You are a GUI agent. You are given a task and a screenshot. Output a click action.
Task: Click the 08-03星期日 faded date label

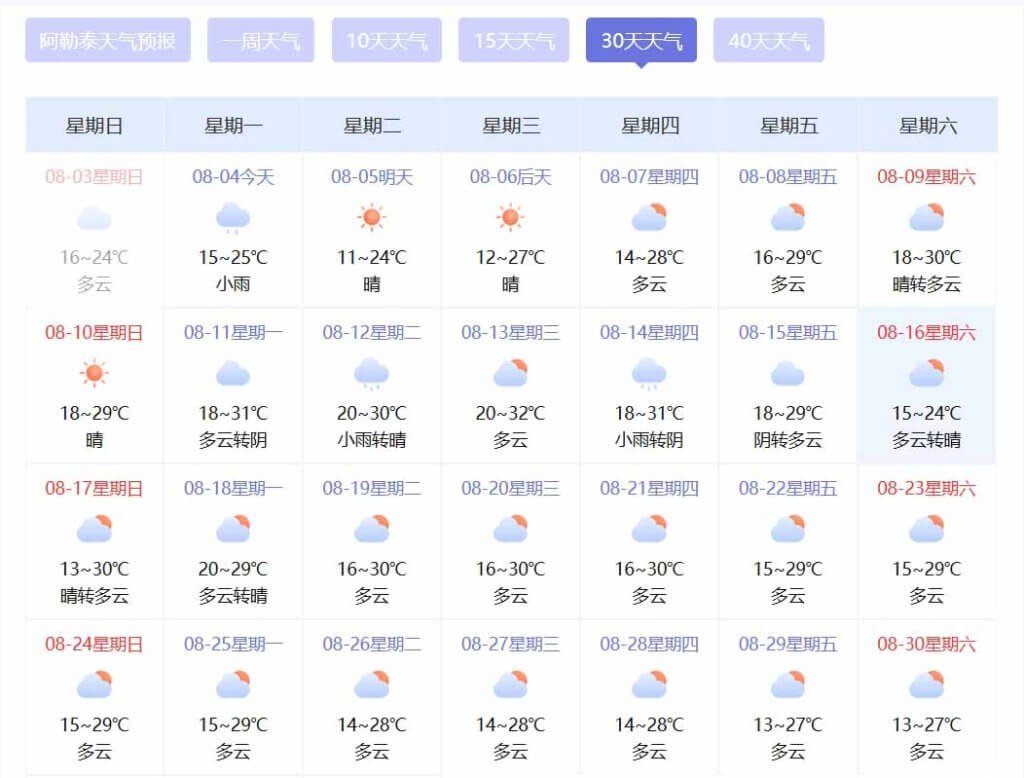[94, 177]
